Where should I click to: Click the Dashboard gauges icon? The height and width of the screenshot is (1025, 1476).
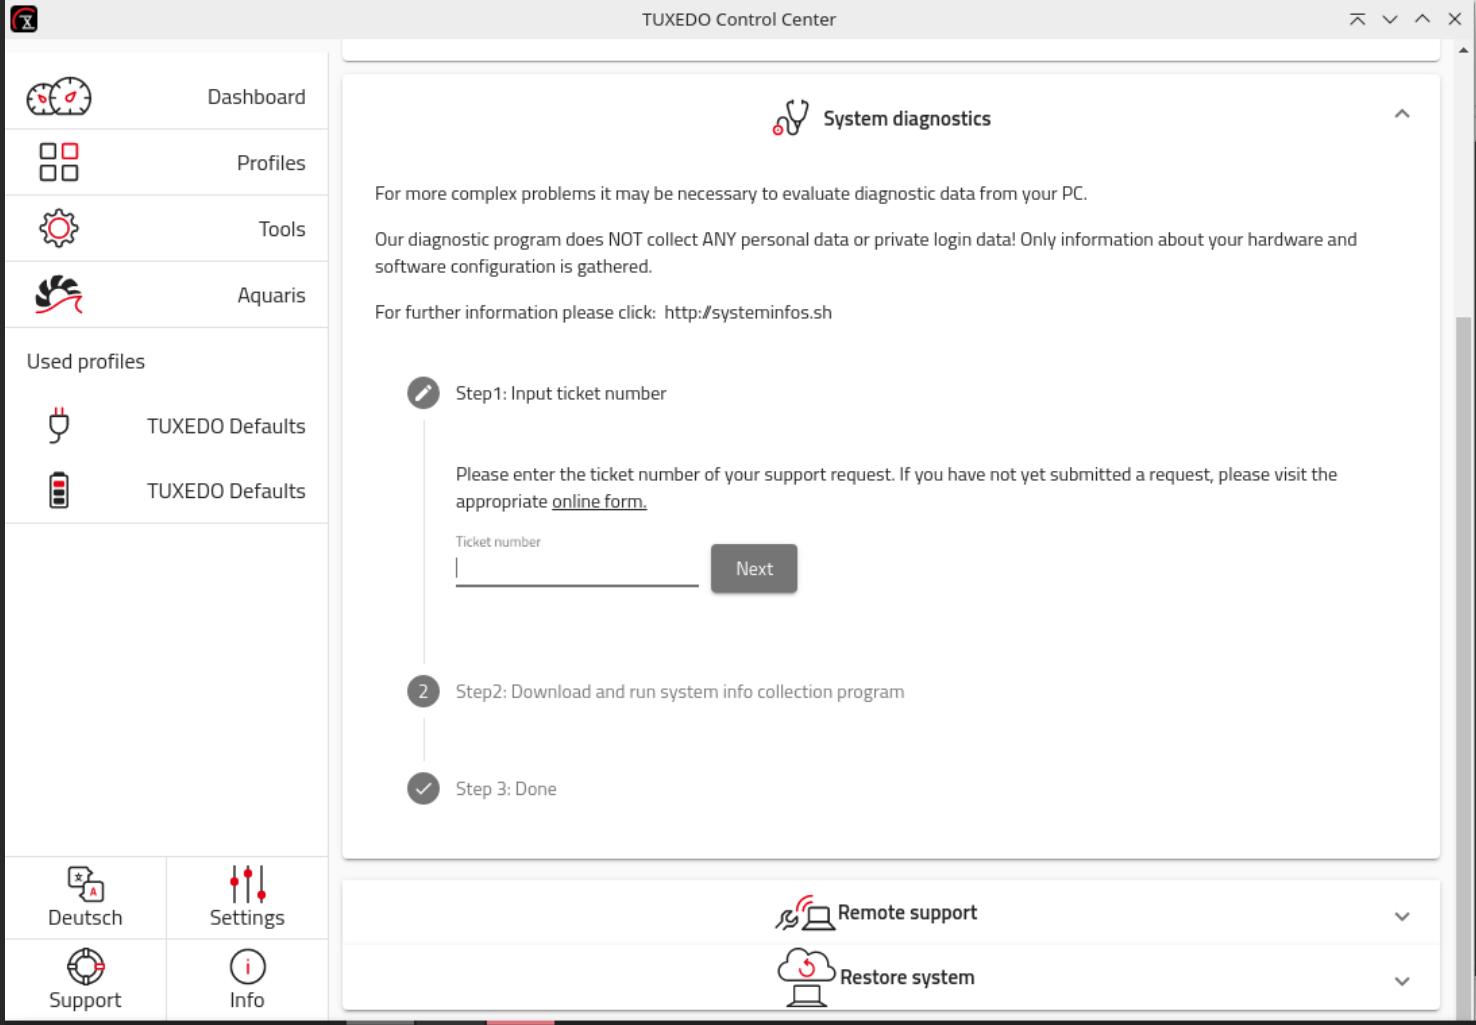point(59,97)
